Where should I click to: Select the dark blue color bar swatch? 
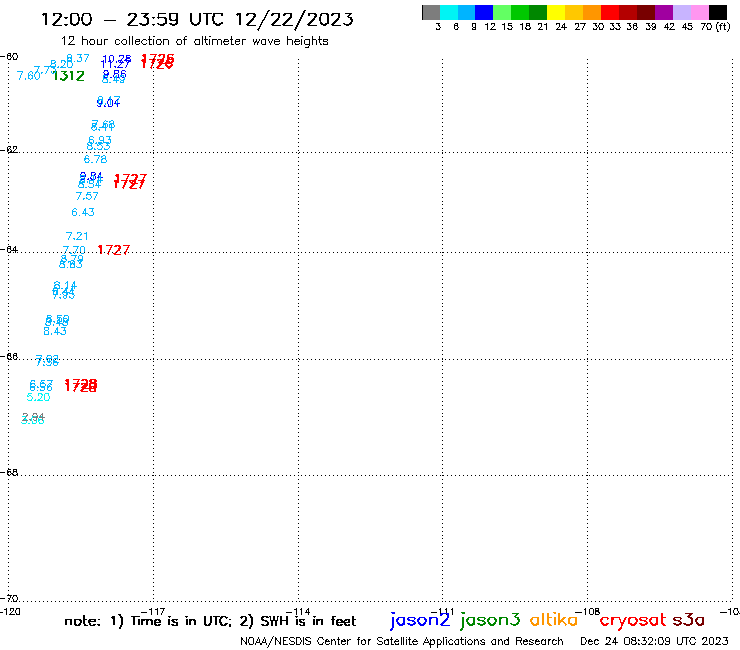484,12
